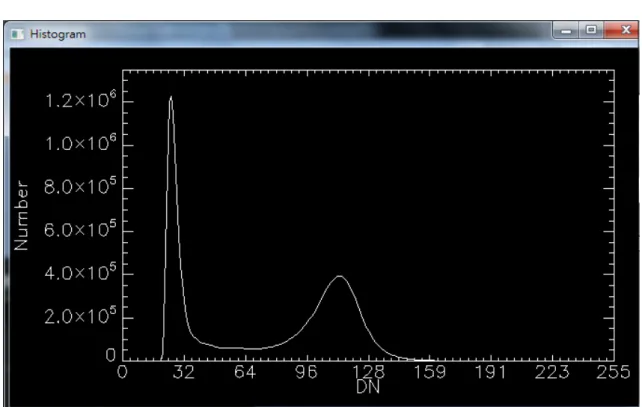Image resolution: width=642 pixels, height=407 pixels.
Task: Click the 8.0×10⁵ y-axis value
Action: coord(81,186)
